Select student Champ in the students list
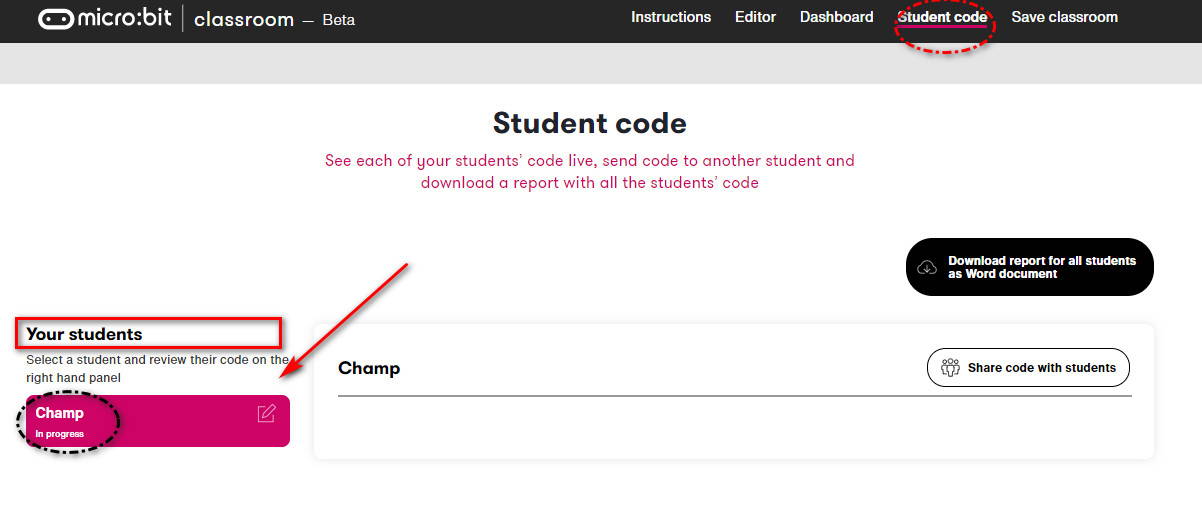The image size is (1202, 517). point(158,421)
